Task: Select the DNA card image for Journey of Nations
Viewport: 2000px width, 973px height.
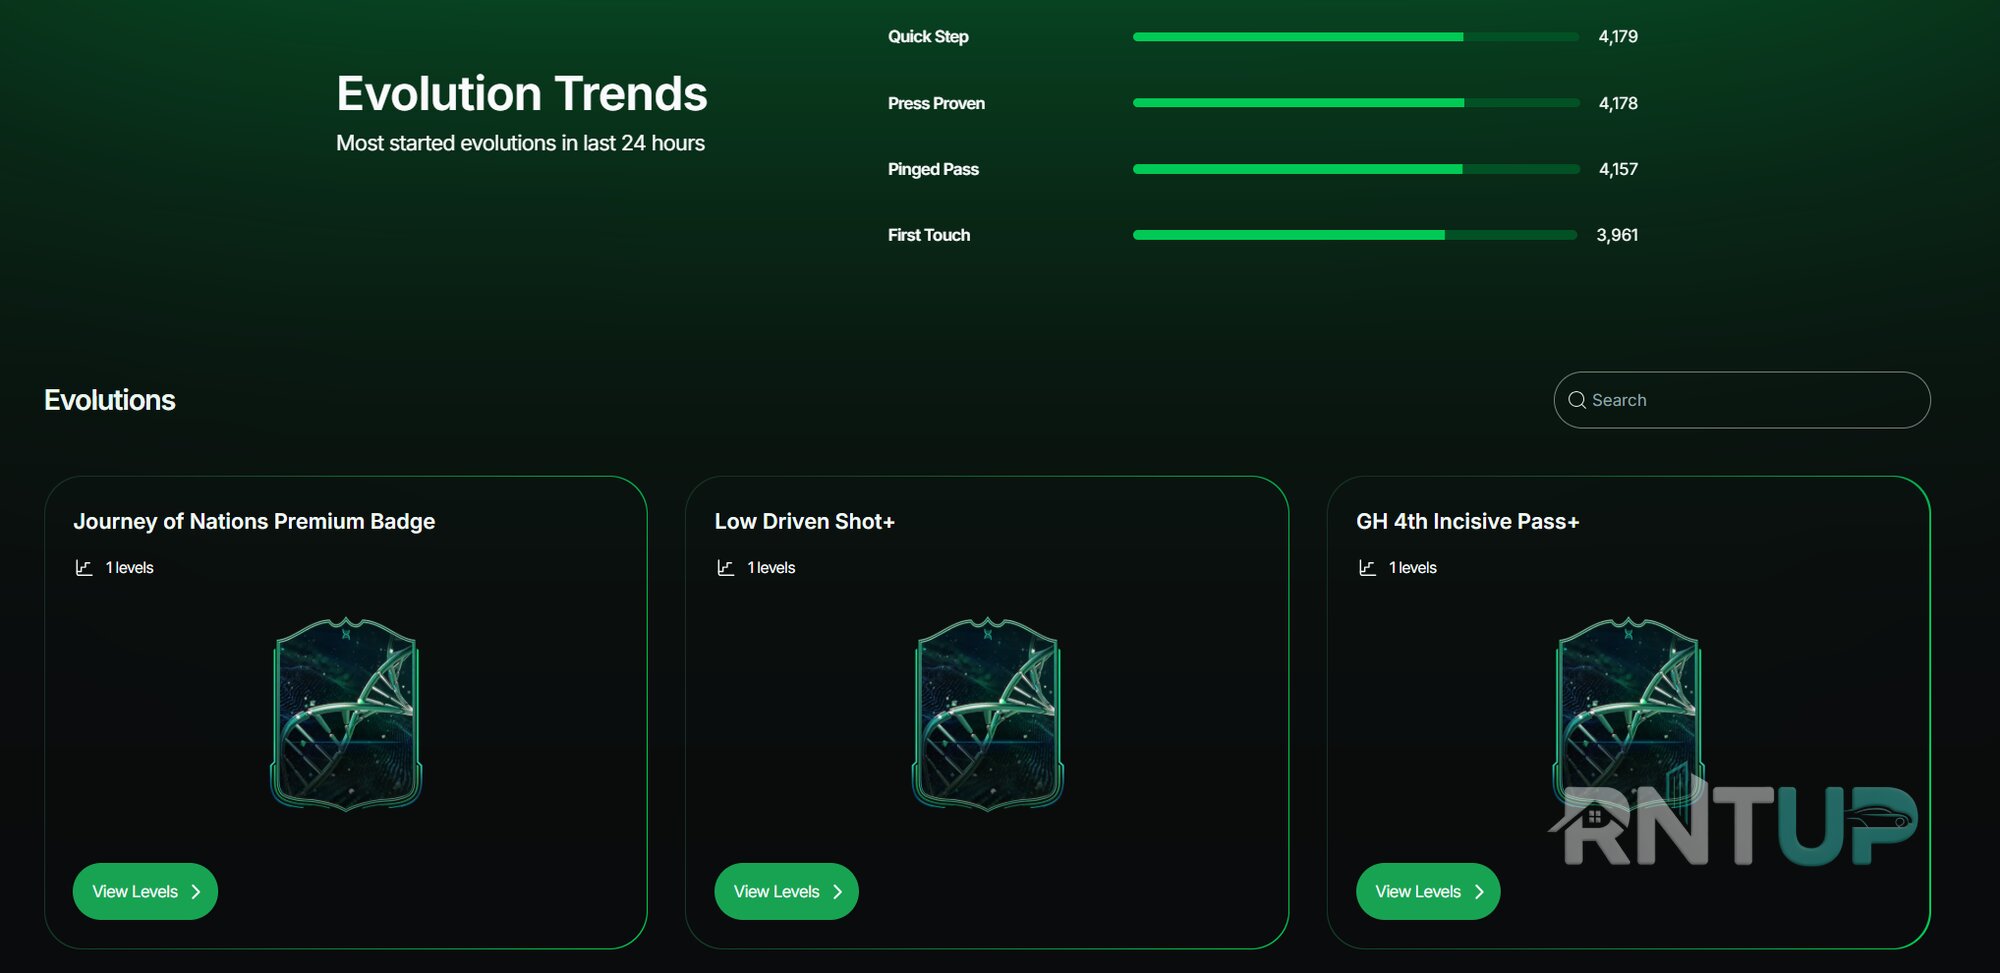Action: pos(346,714)
